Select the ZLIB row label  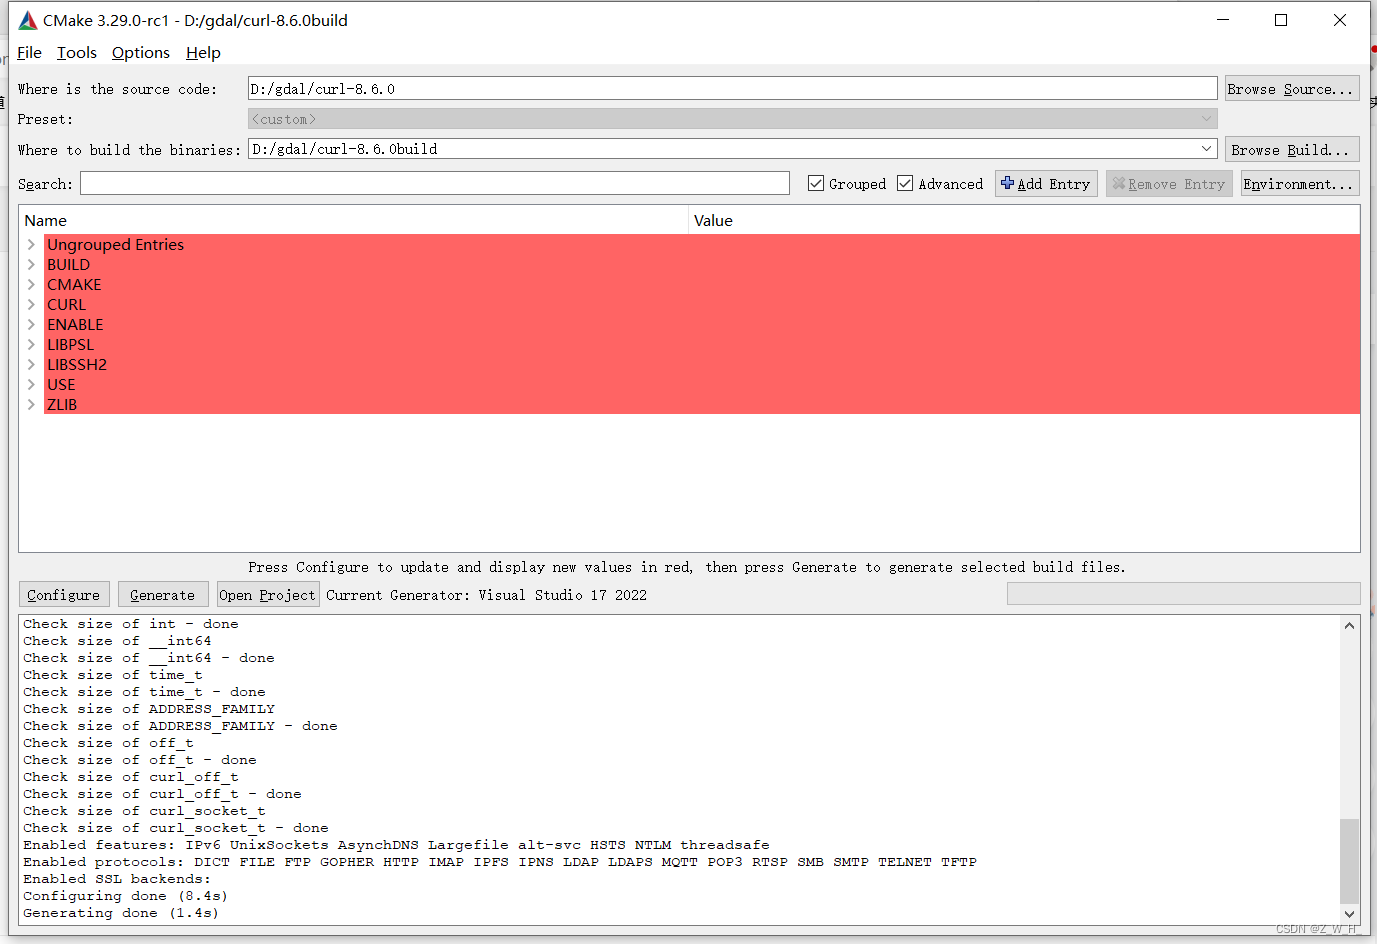[62, 404]
